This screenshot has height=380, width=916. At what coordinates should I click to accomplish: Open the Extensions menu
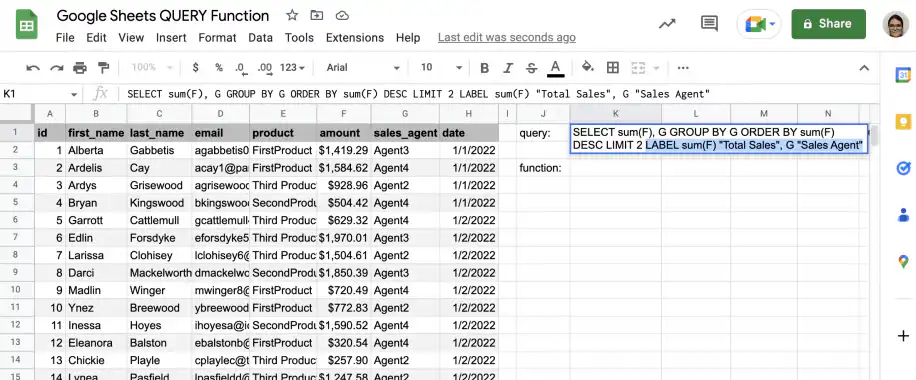click(355, 38)
